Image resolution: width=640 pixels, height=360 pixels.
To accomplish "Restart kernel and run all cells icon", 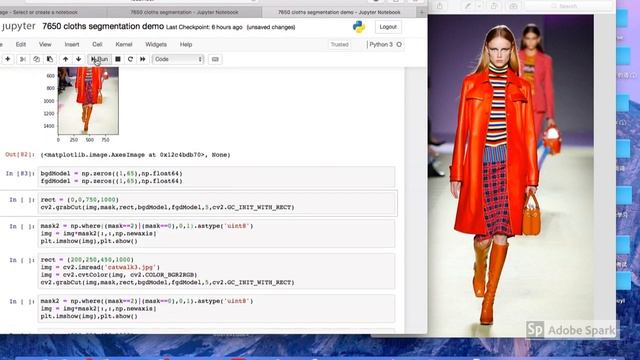I will tap(143, 59).
